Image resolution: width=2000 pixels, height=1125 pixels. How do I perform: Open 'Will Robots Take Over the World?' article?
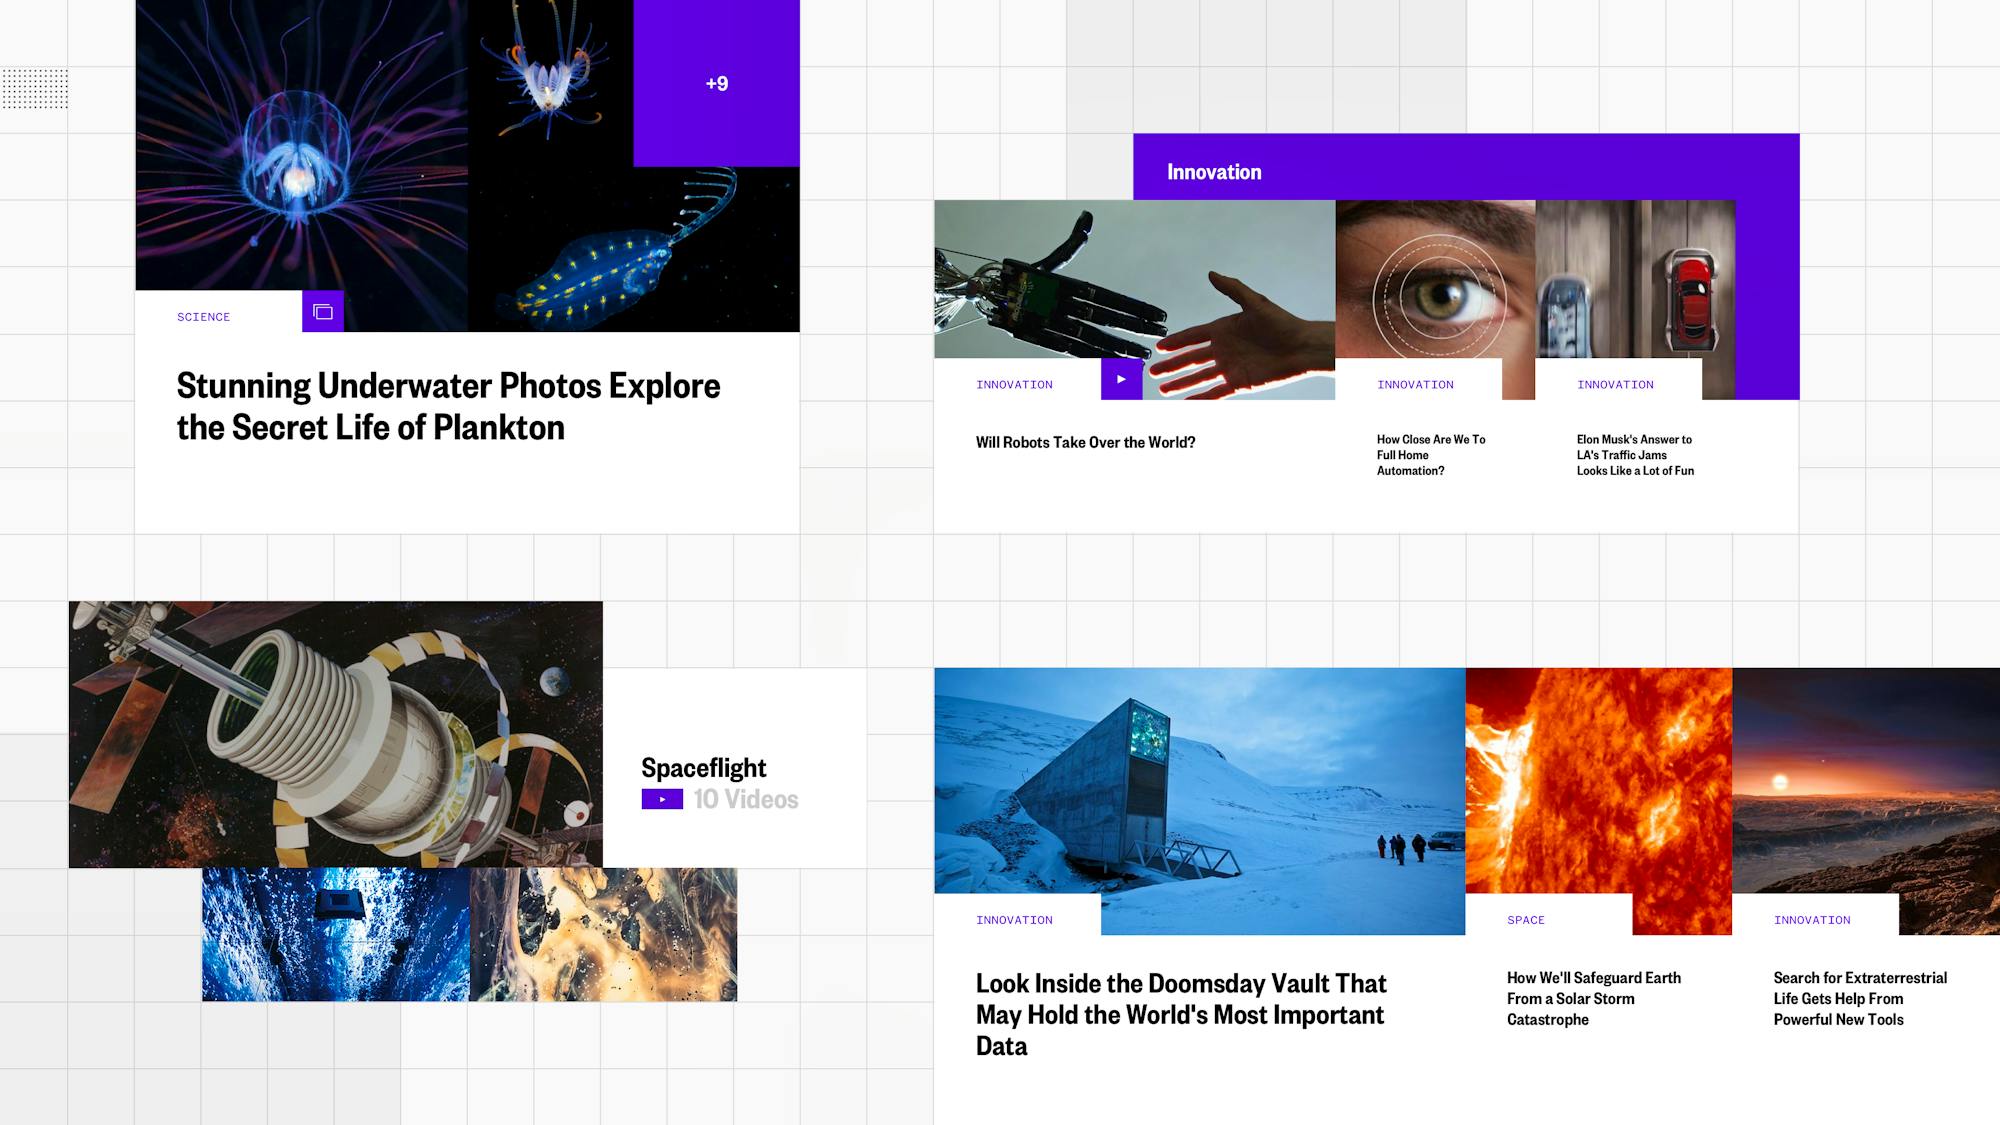pyautogui.click(x=1085, y=442)
